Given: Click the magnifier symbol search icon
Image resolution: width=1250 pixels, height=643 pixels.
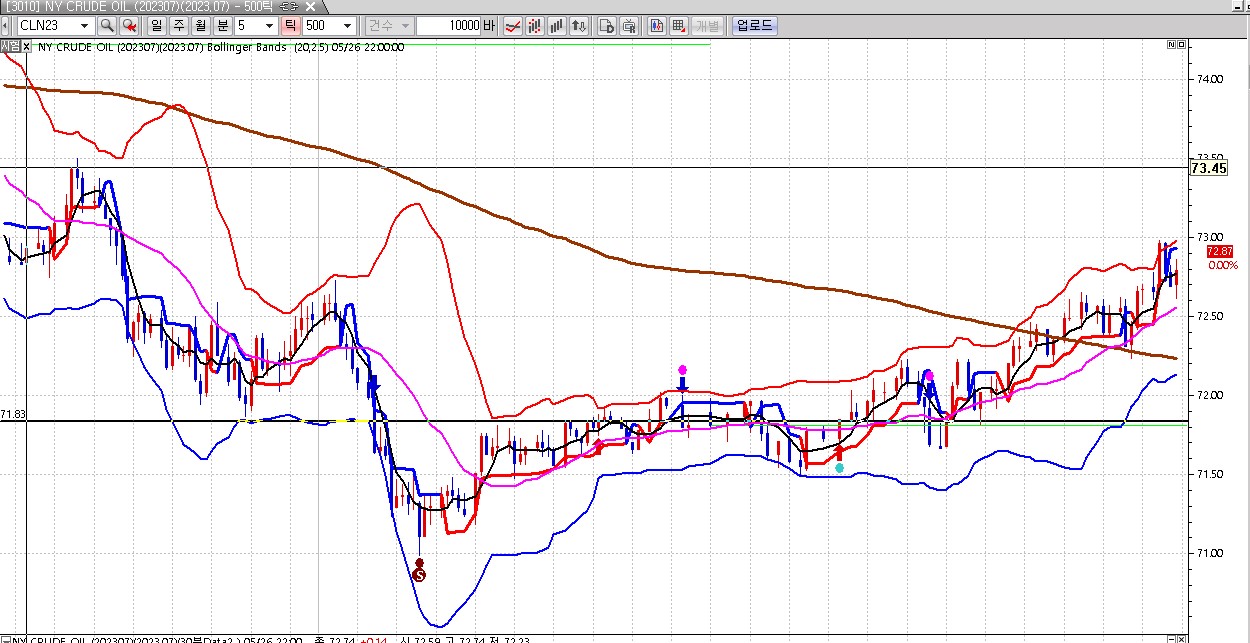Looking at the screenshot, I should pyautogui.click(x=106, y=25).
